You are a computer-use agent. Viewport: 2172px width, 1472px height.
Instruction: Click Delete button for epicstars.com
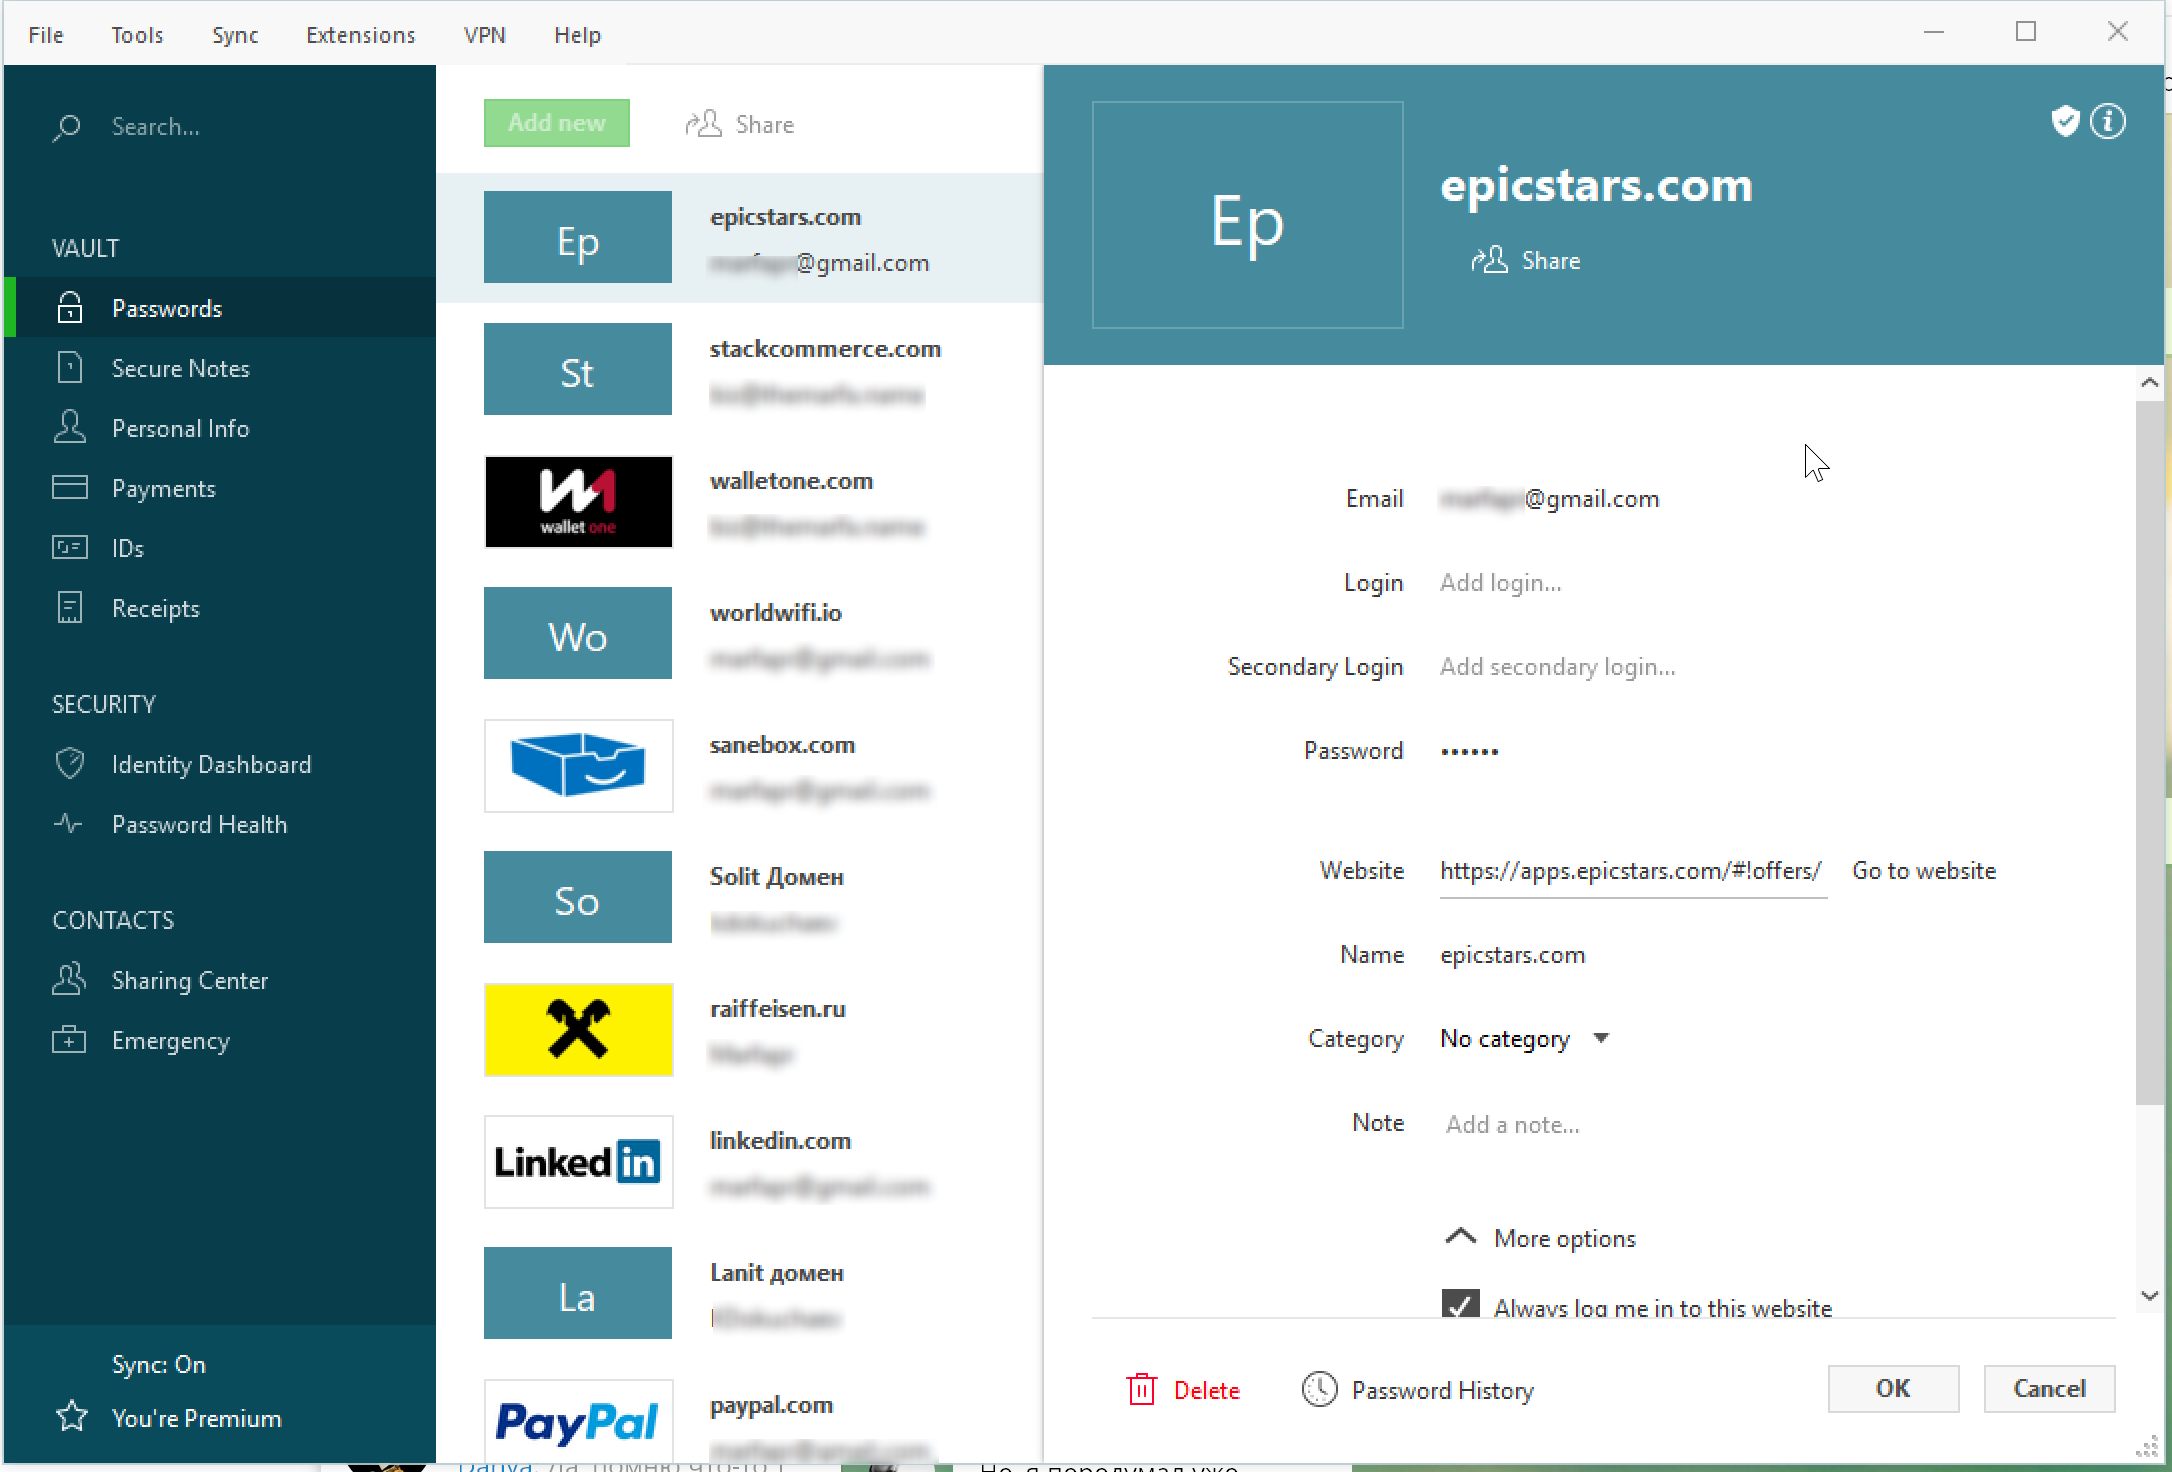coord(1186,1390)
